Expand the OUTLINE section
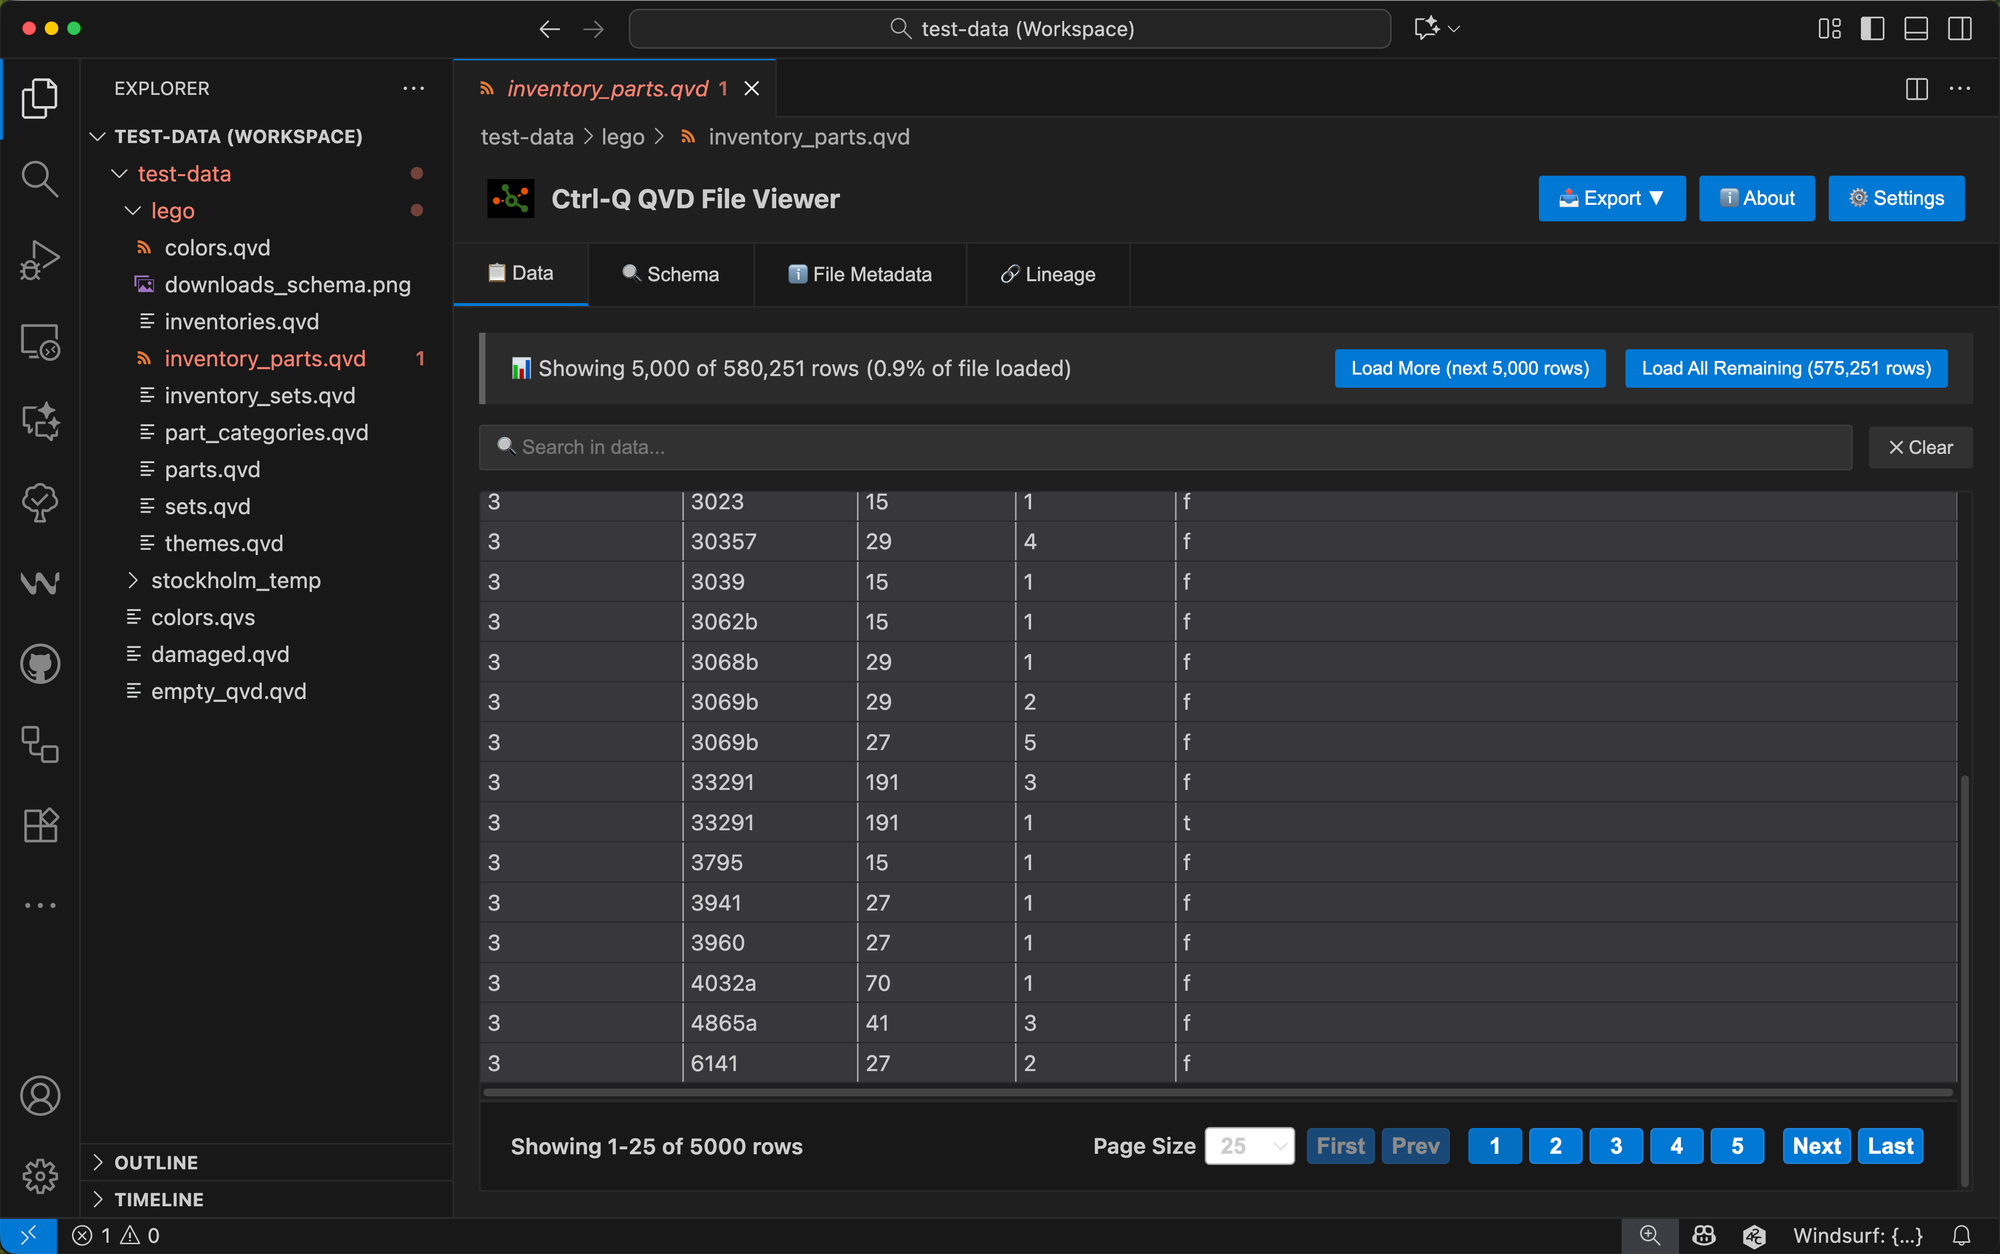The image size is (2000, 1254). pos(156,1163)
